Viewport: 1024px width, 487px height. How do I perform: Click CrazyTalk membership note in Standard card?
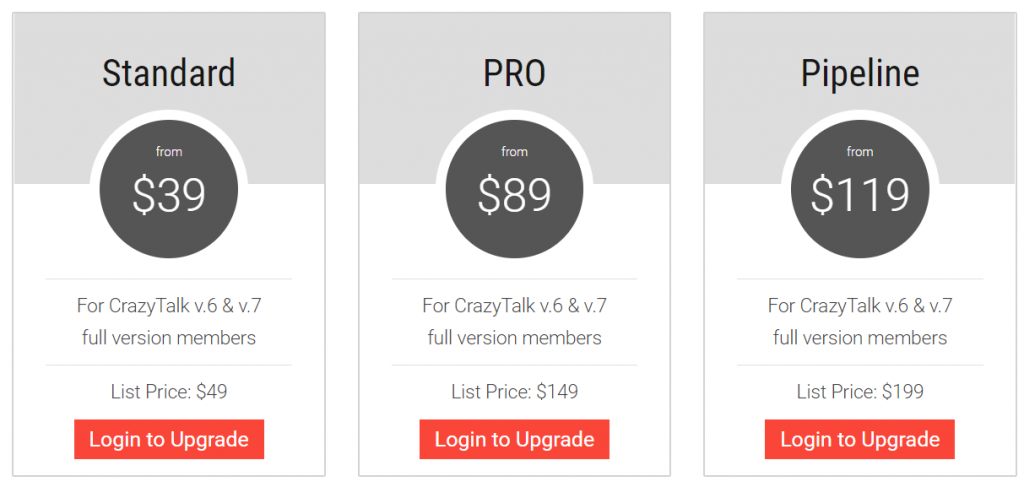click(x=168, y=321)
